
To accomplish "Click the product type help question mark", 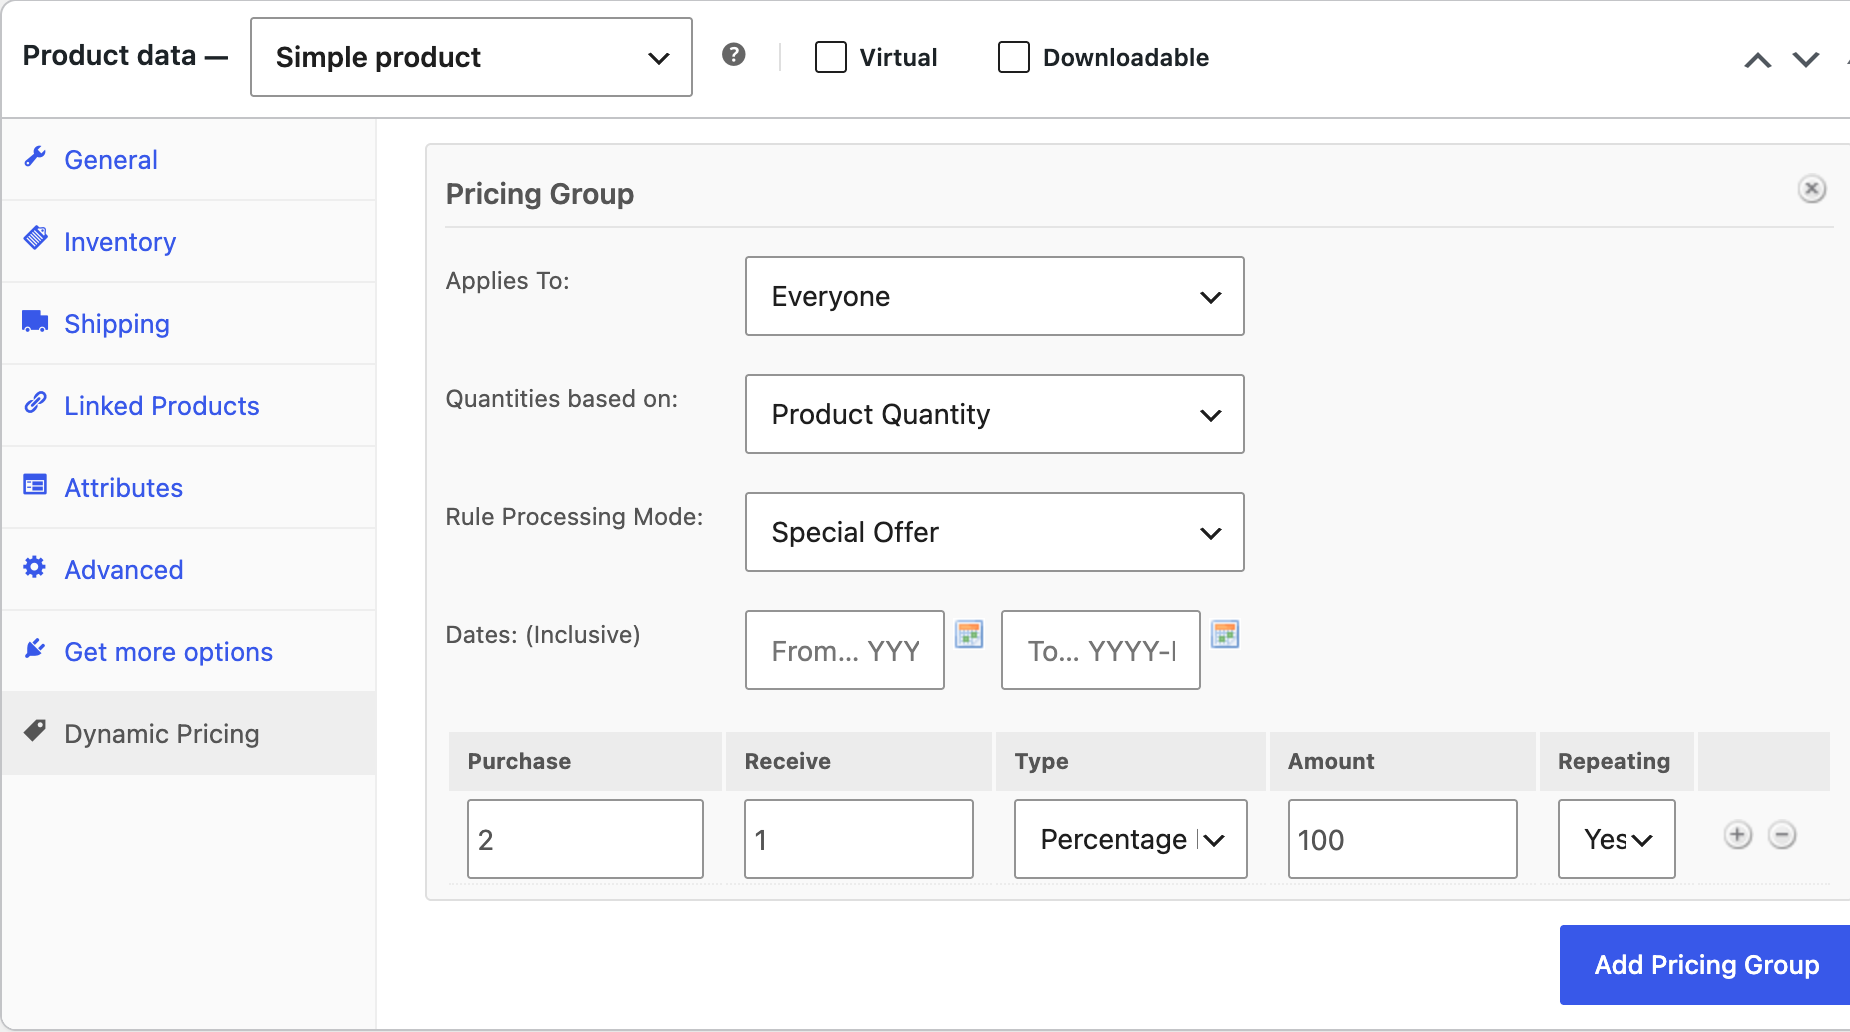I will click(734, 55).
